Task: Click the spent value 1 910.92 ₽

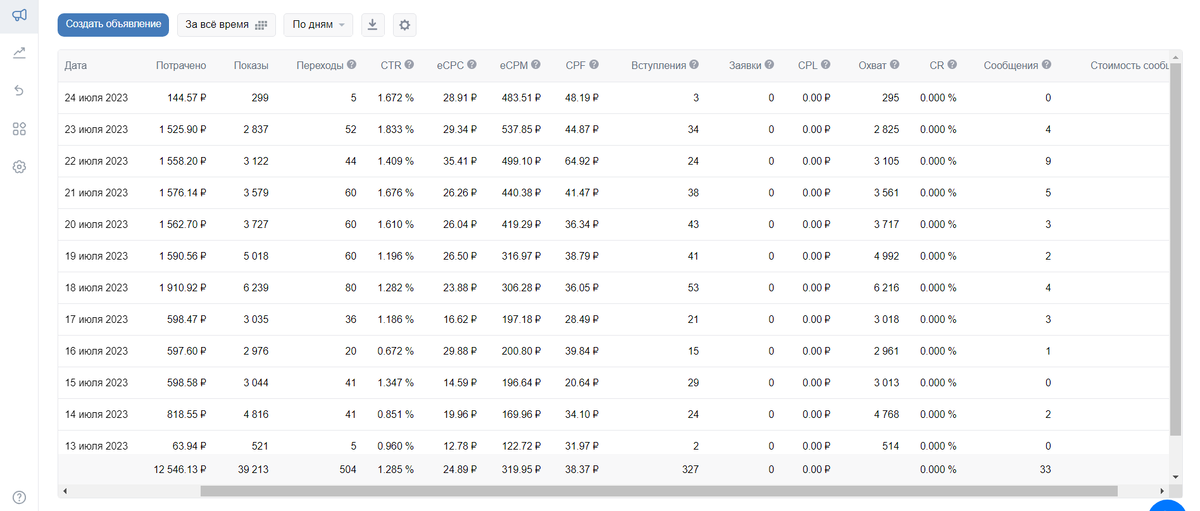Action: pos(183,288)
